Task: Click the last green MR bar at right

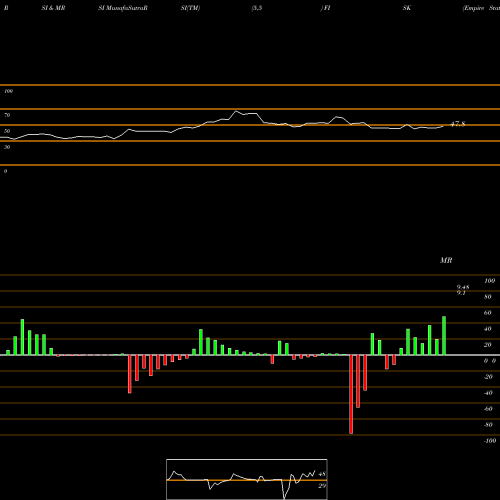Action: point(444,336)
